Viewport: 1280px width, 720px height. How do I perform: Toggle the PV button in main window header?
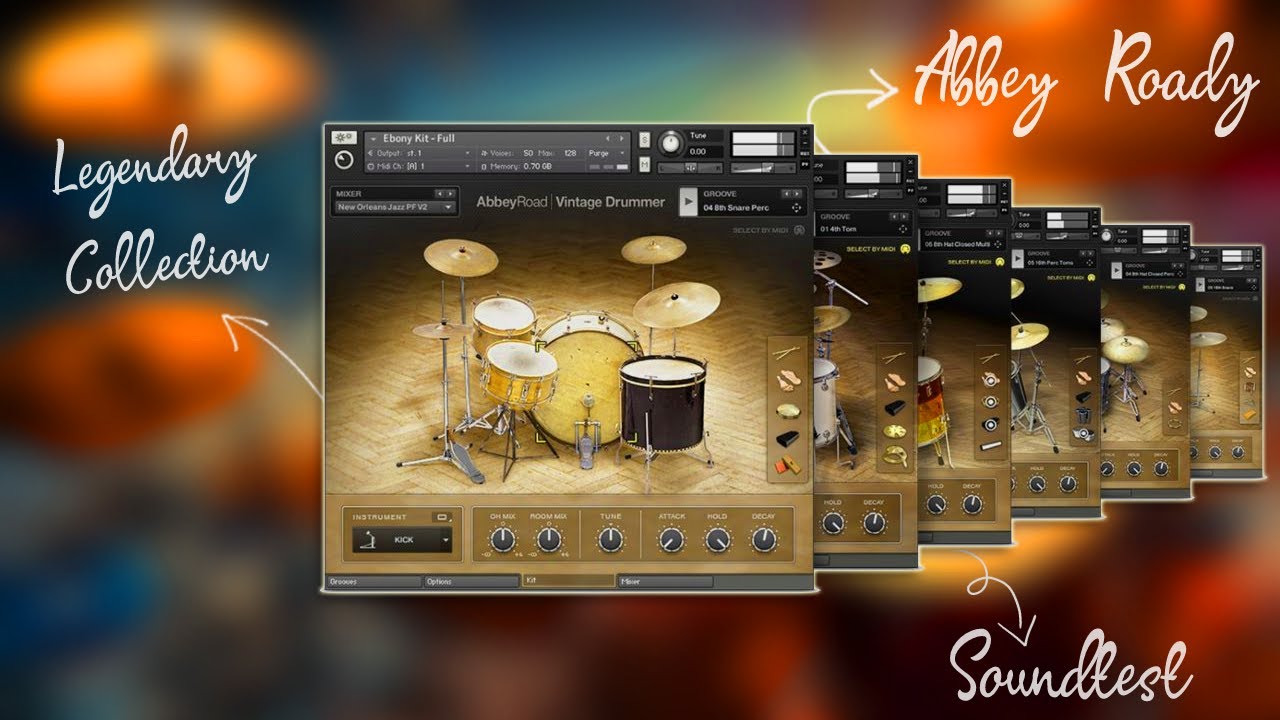point(806,163)
